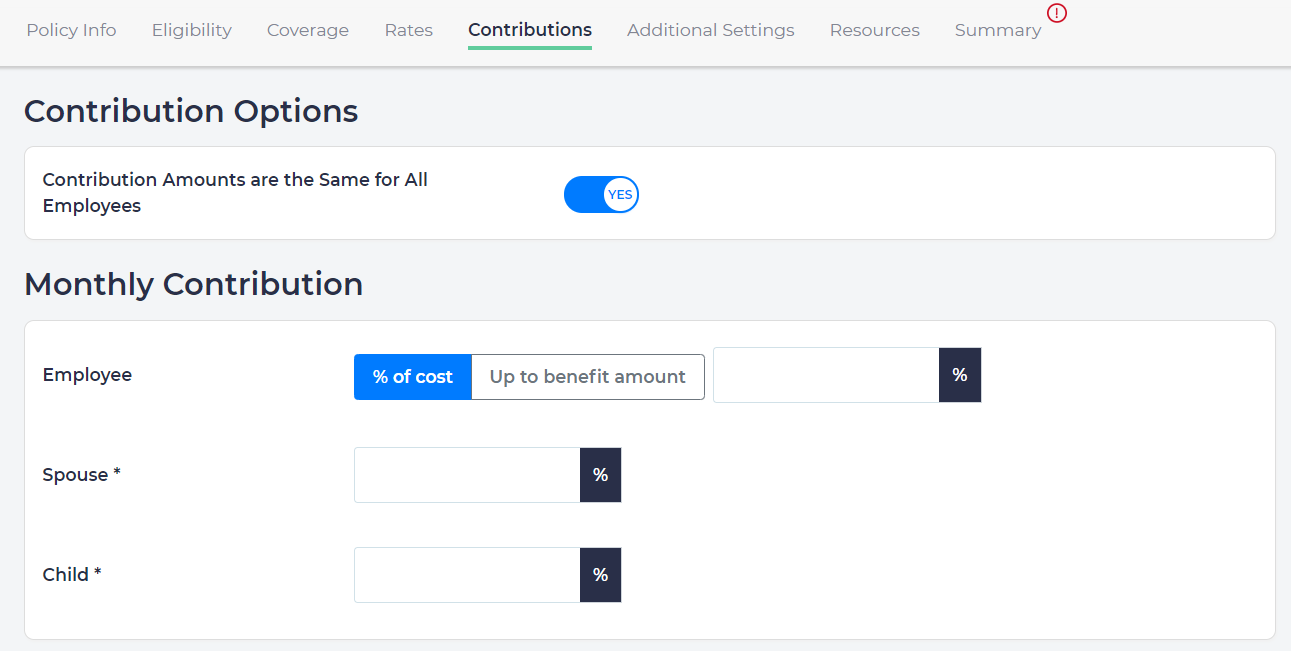Open the Policy Info tab
1291x651 pixels.
click(x=71, y=30)
